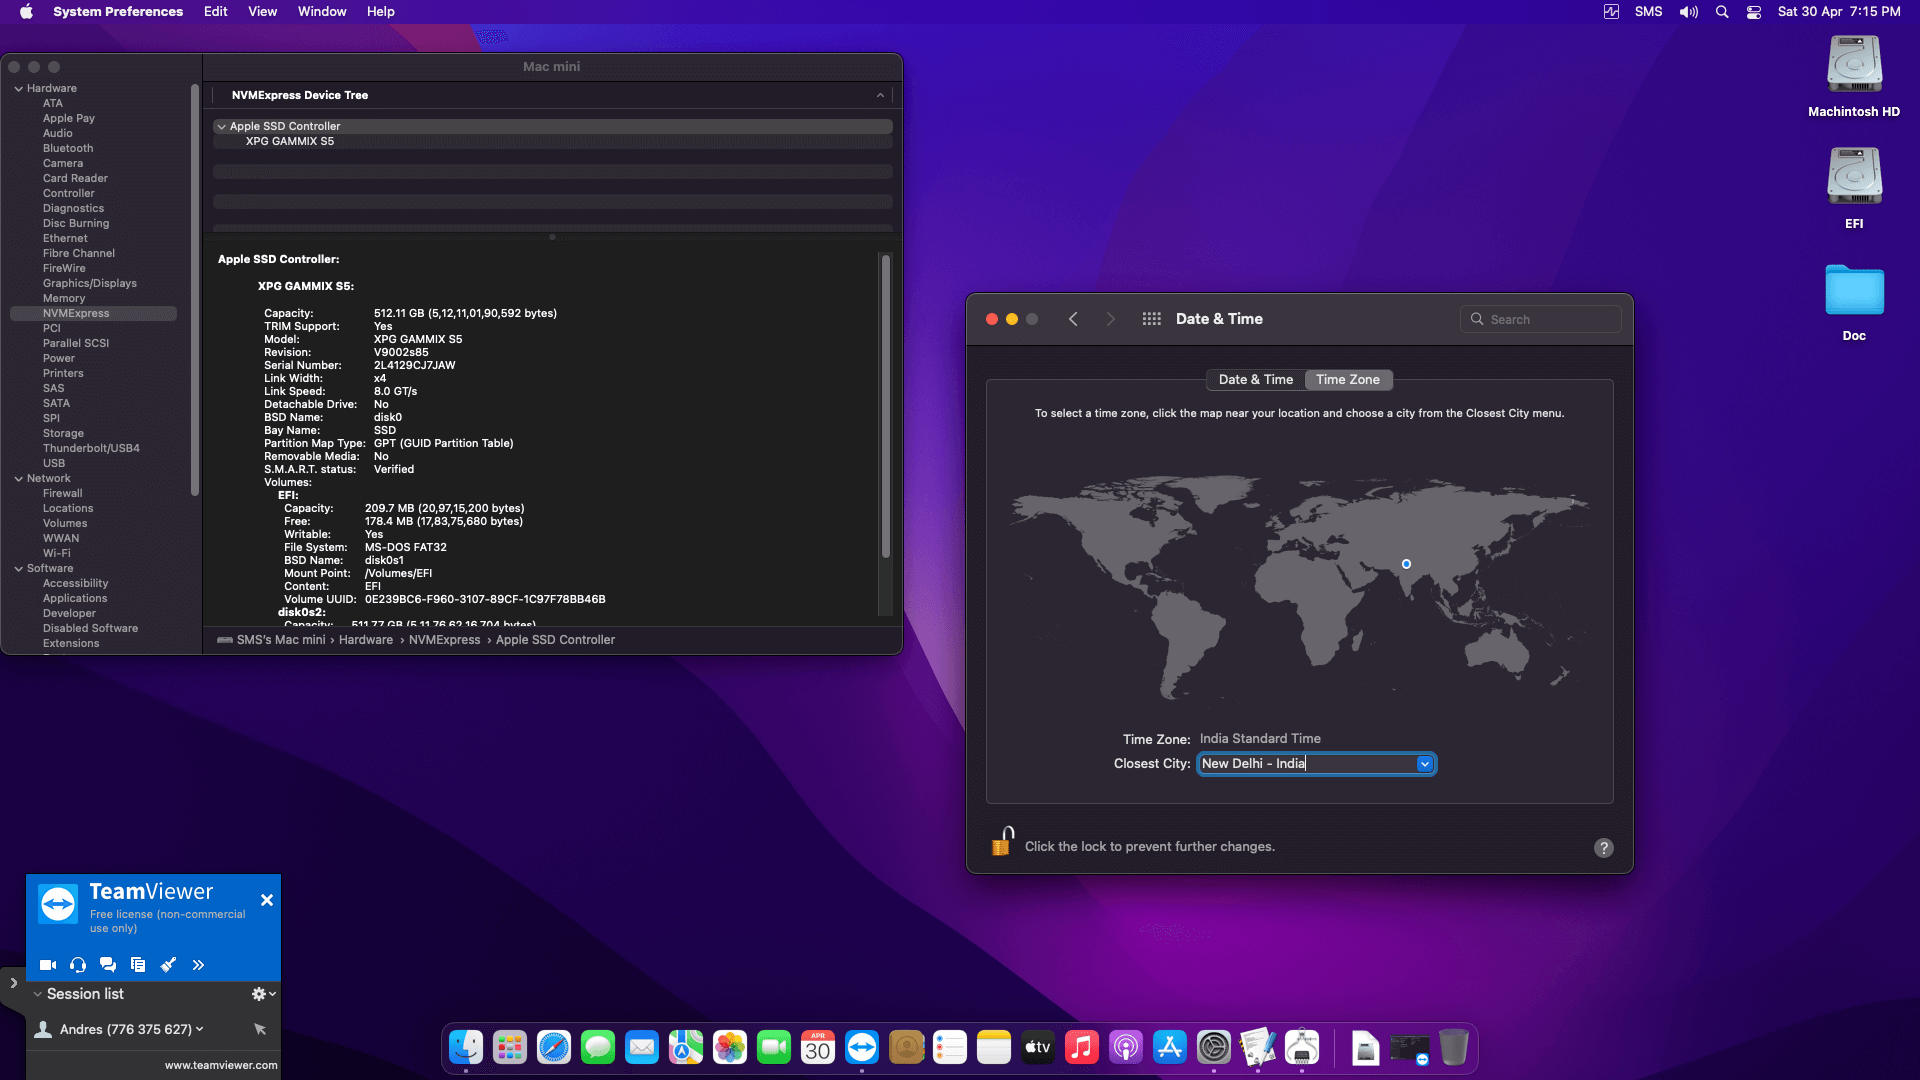Collapse the TeamViewer side panel arrow
The width and height of the screenshot is (1920, 1080).
pyautogui.click(x=13, y=983)
